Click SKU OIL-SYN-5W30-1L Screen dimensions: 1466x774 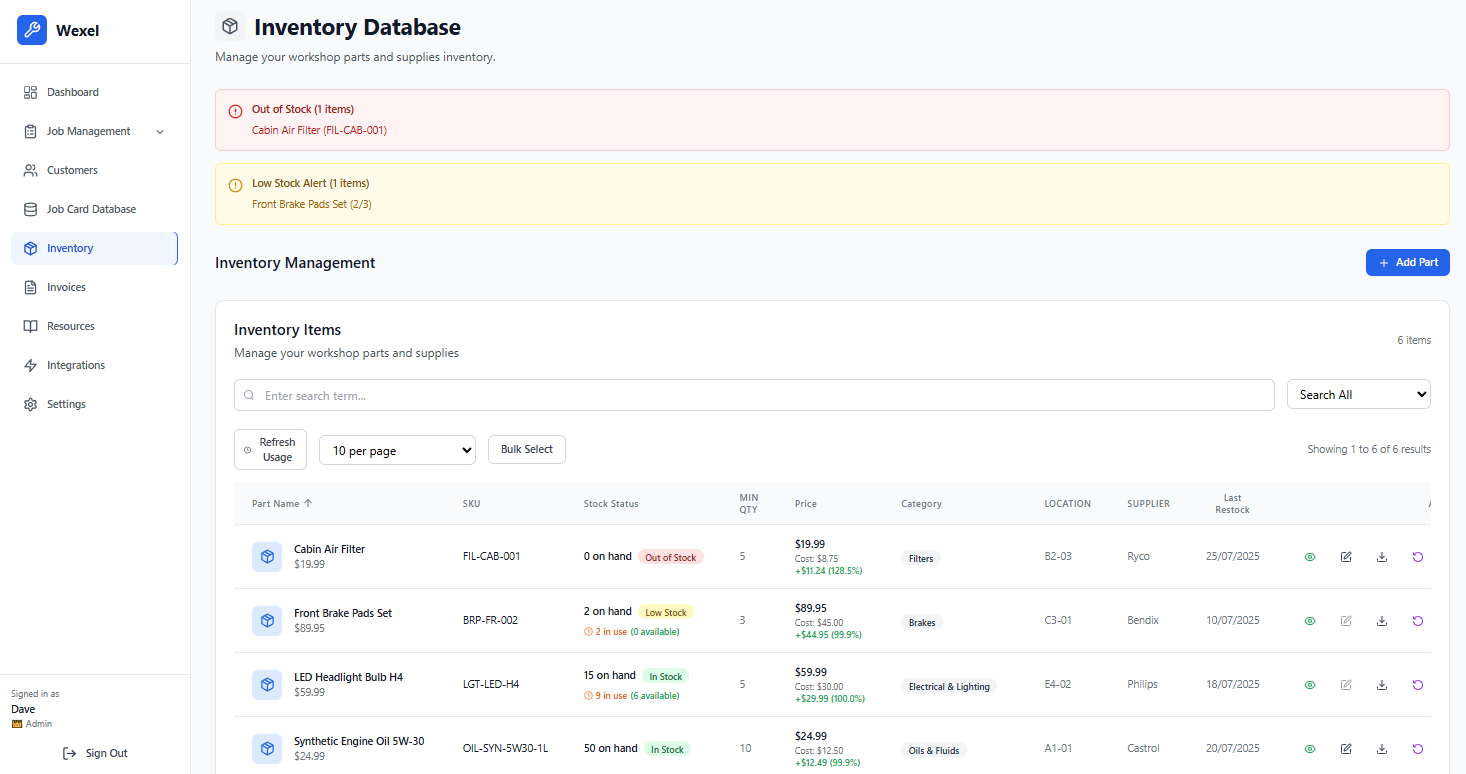click(x=505, y=748)
